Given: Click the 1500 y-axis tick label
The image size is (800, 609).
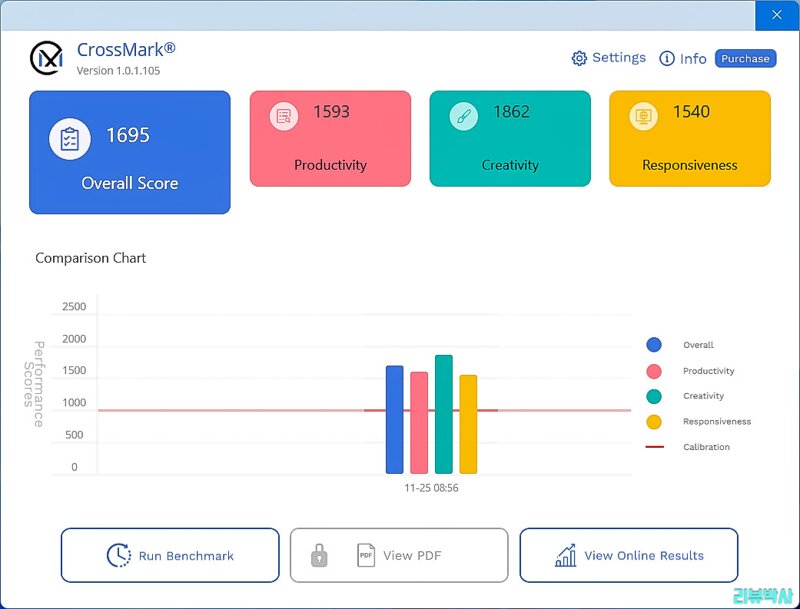Looking at the screenshot, I should point(74,370).
